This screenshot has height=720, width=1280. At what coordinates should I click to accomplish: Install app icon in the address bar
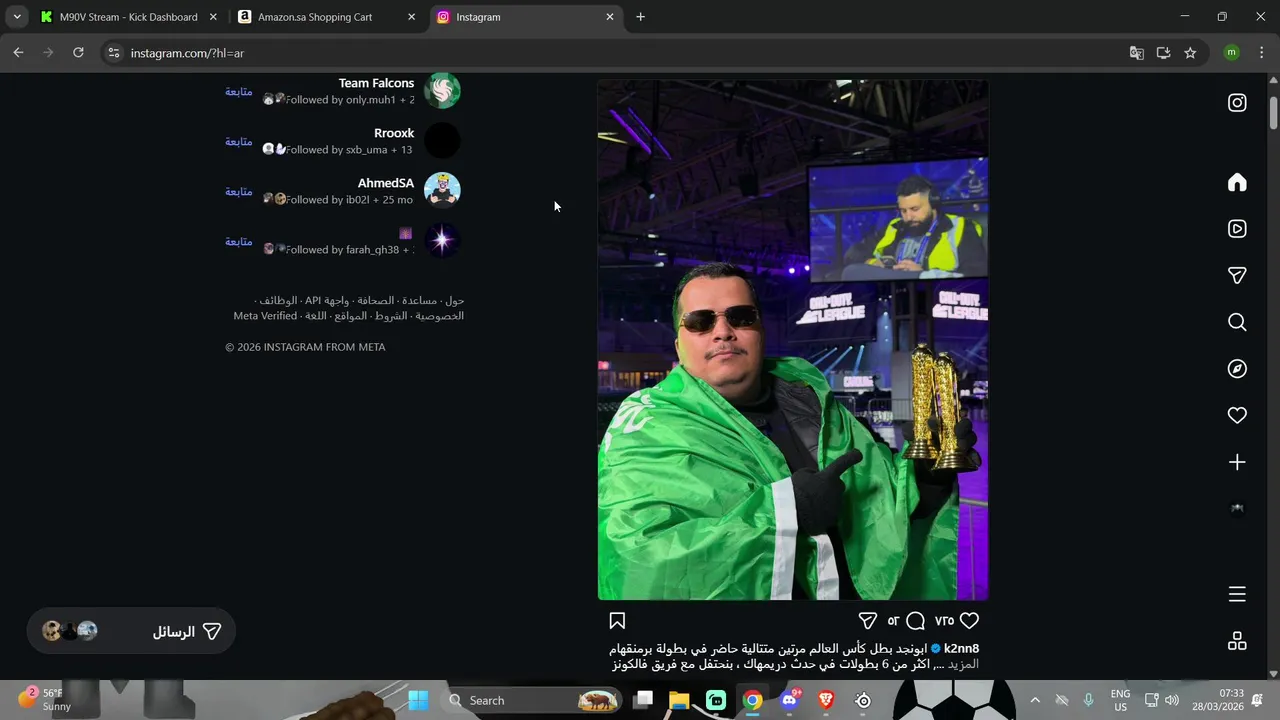coord(1163,53)
